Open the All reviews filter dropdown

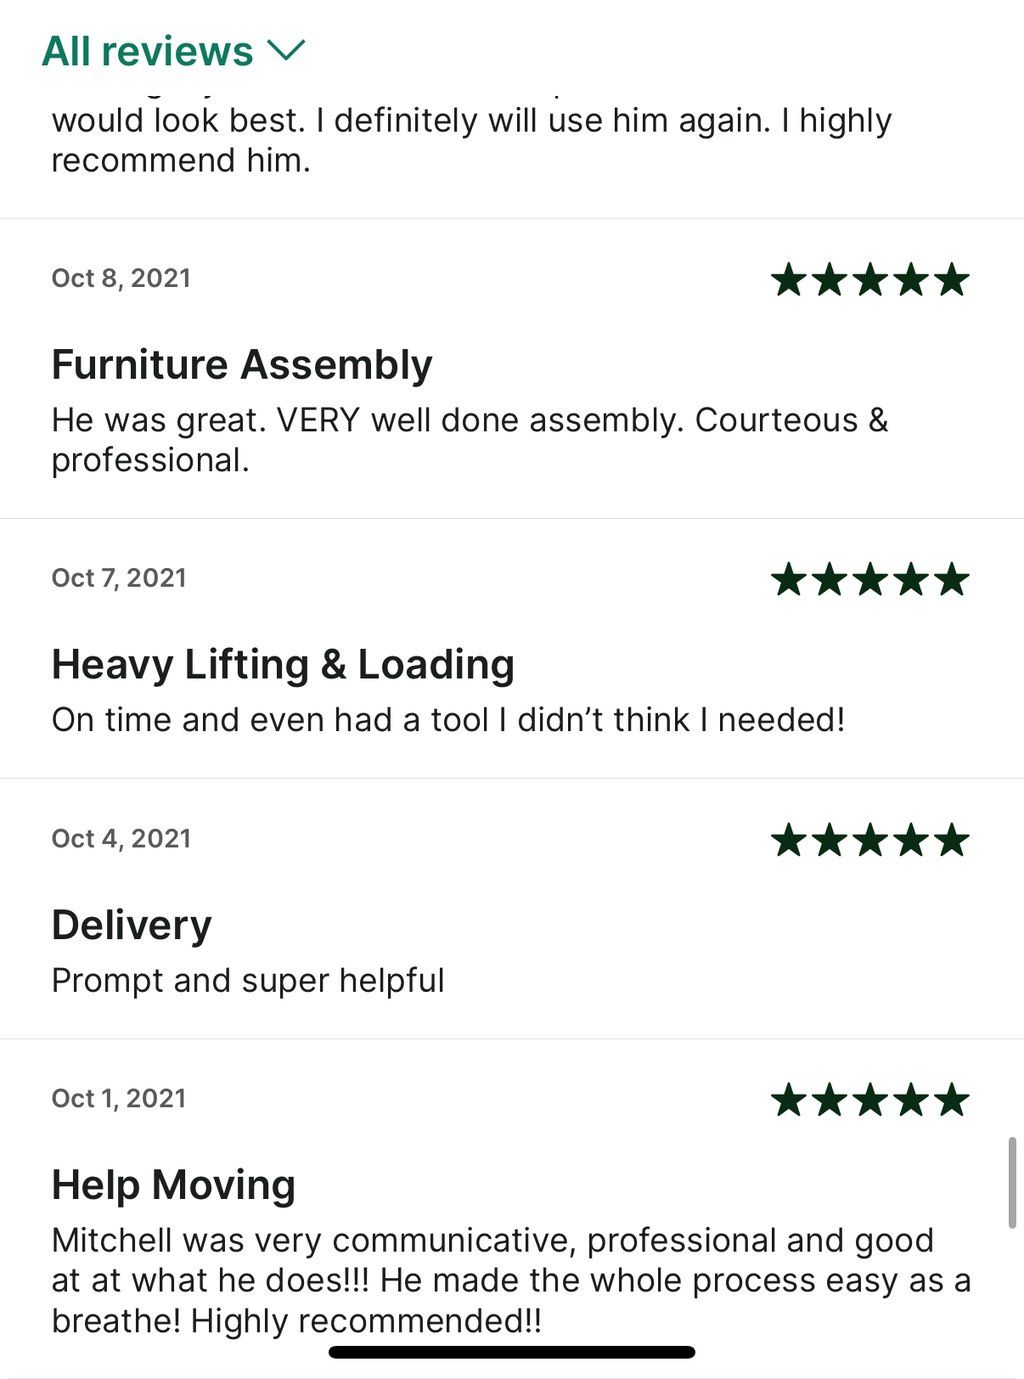173,51
